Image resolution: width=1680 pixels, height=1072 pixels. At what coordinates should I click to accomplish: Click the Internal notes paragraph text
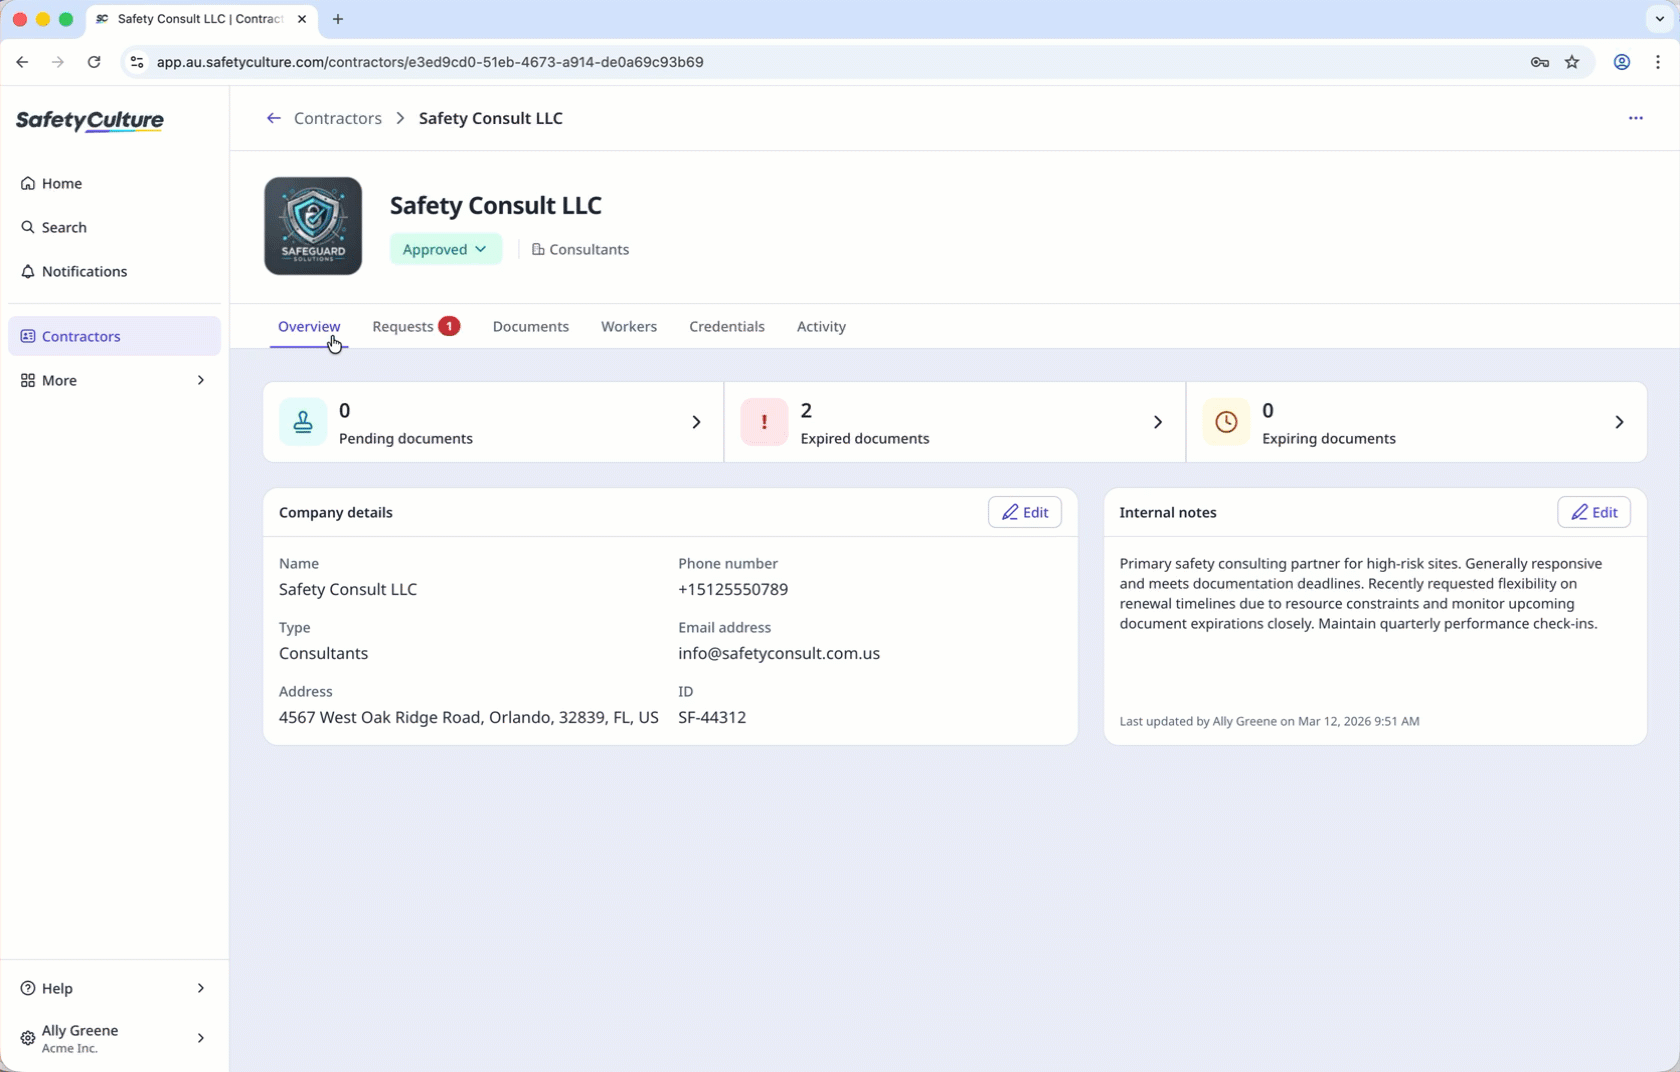(1361, 594)
